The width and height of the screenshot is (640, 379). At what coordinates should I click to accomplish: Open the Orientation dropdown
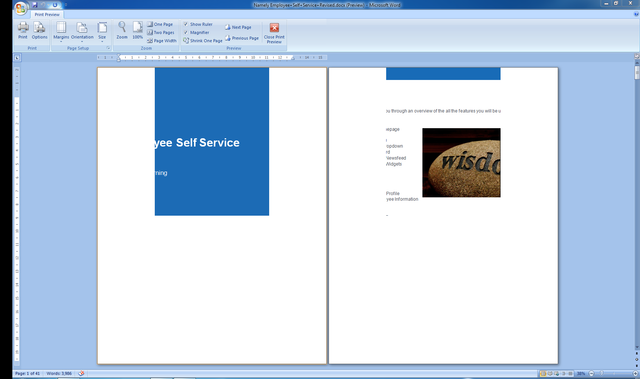[82, 32]
